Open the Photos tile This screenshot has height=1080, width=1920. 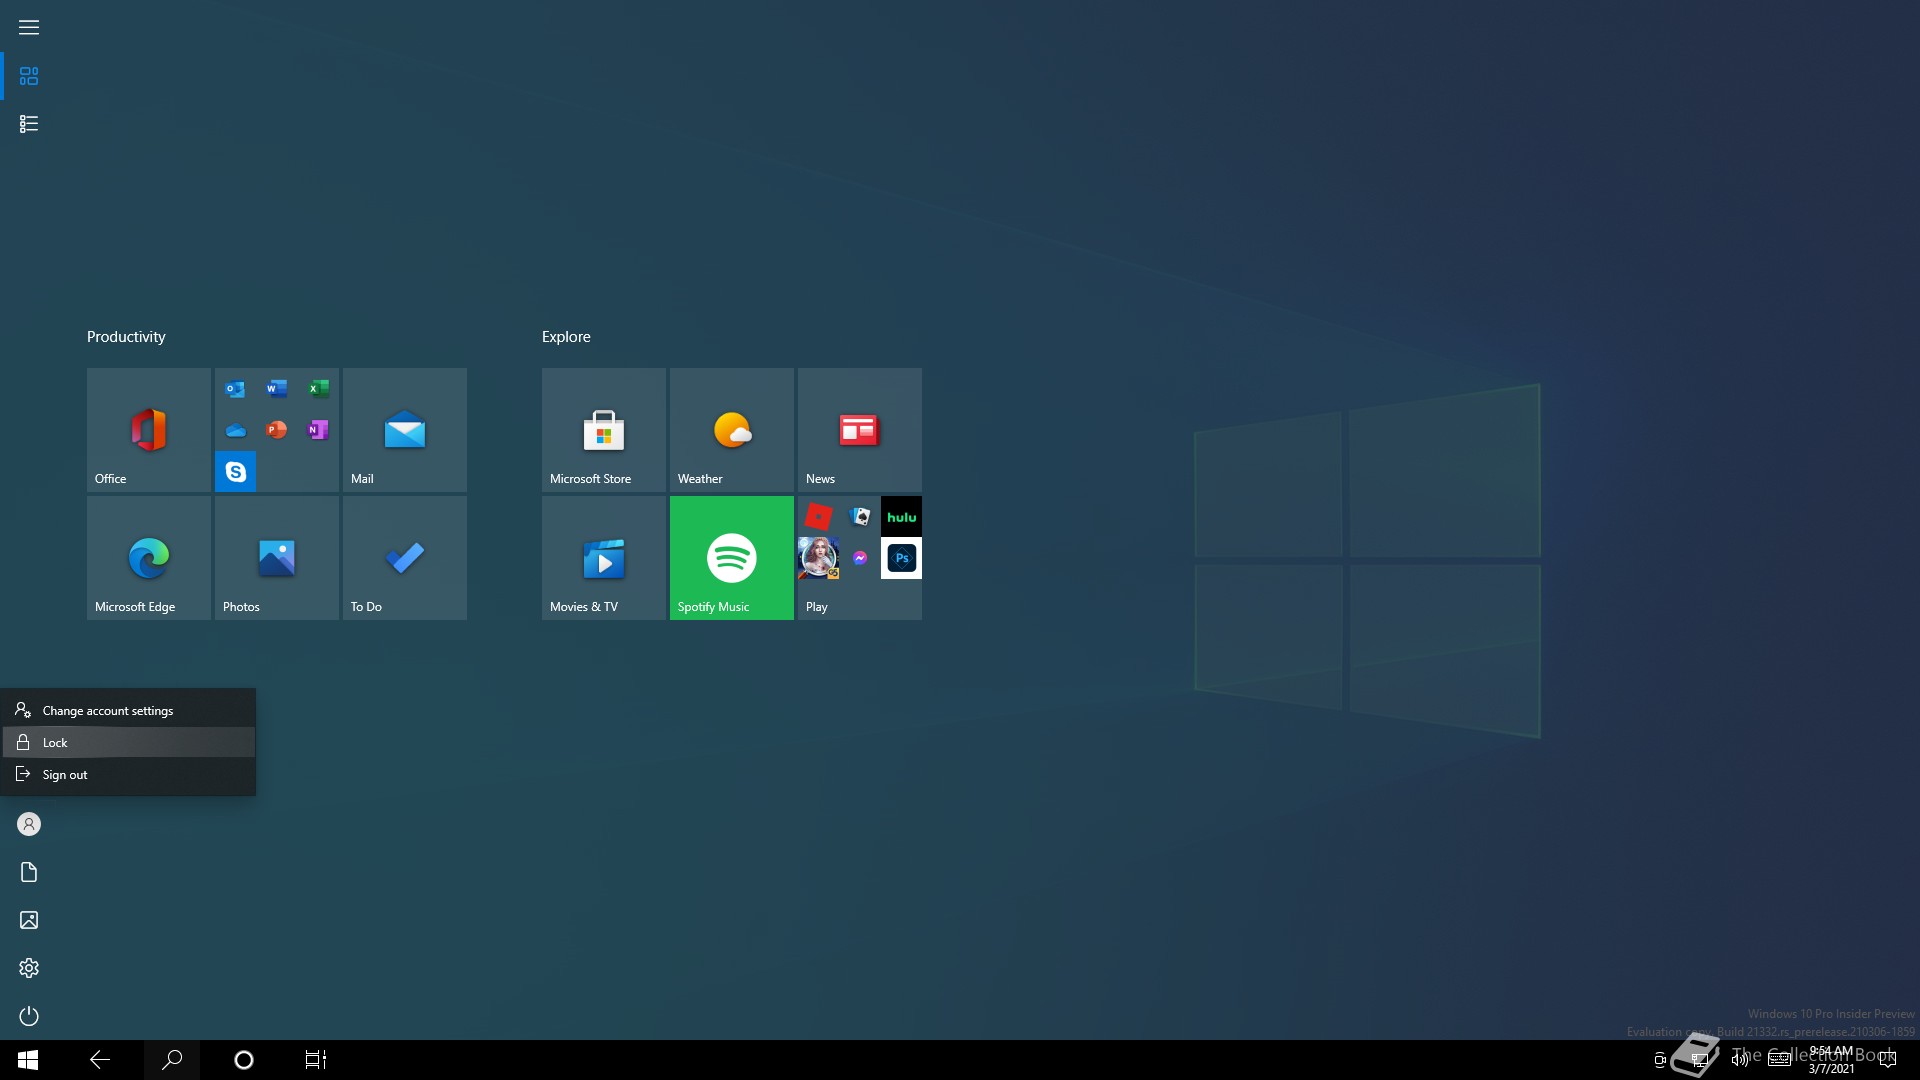coord(276,557)
